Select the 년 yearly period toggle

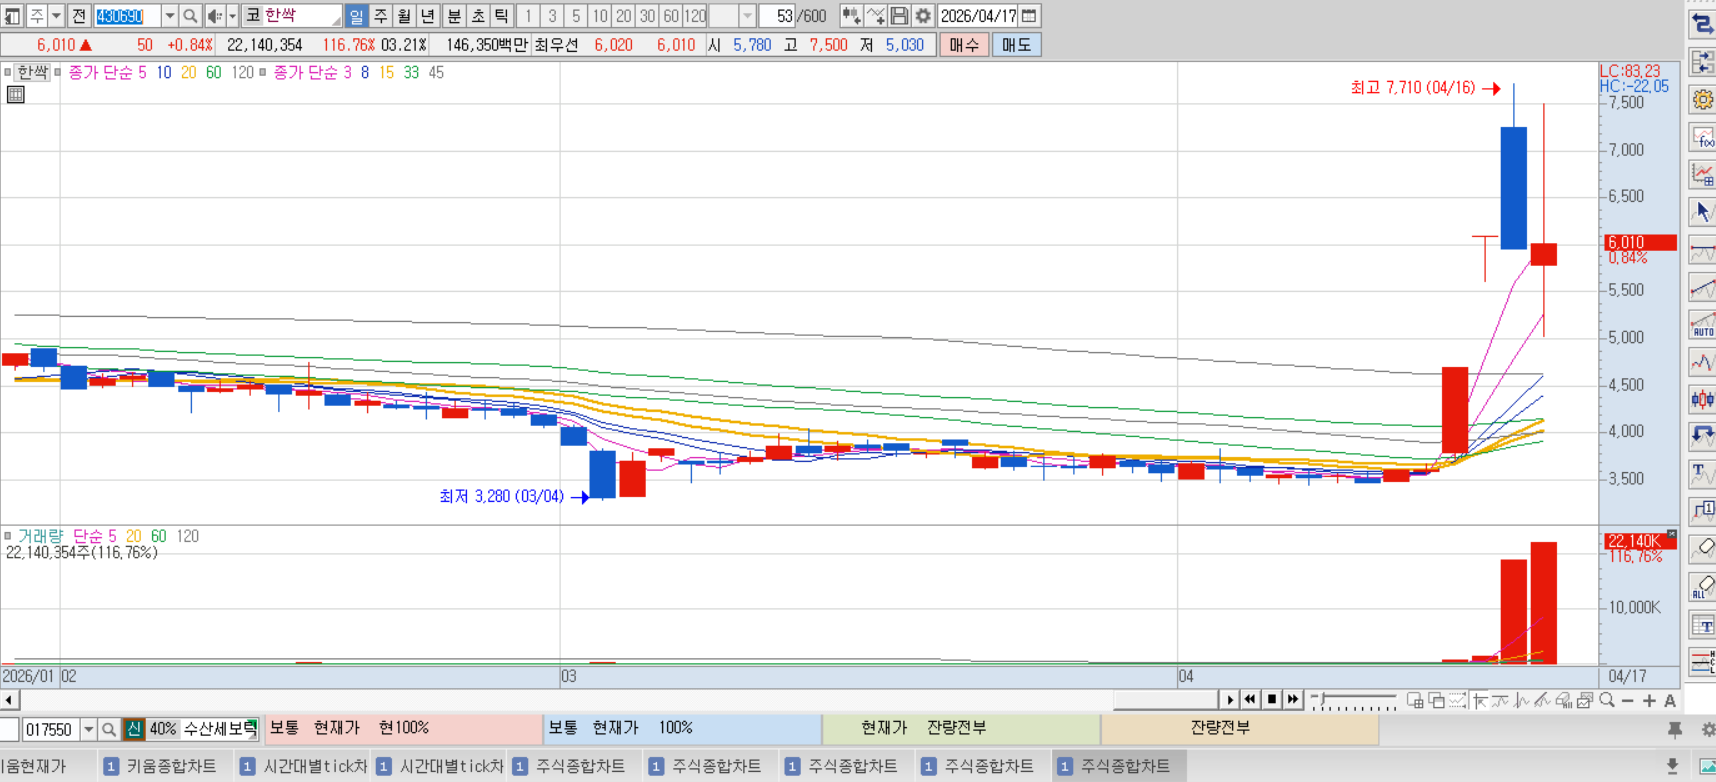click(428, 16)
